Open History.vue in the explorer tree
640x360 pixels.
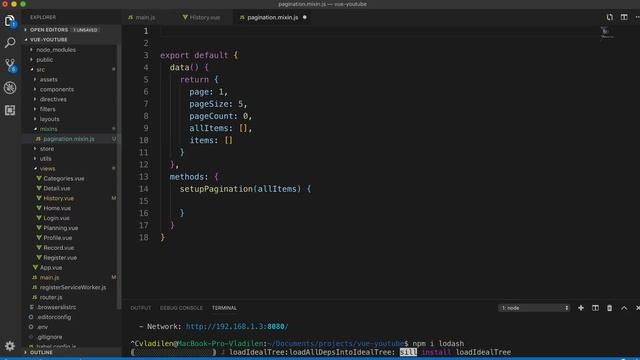[x=58, y=198]
